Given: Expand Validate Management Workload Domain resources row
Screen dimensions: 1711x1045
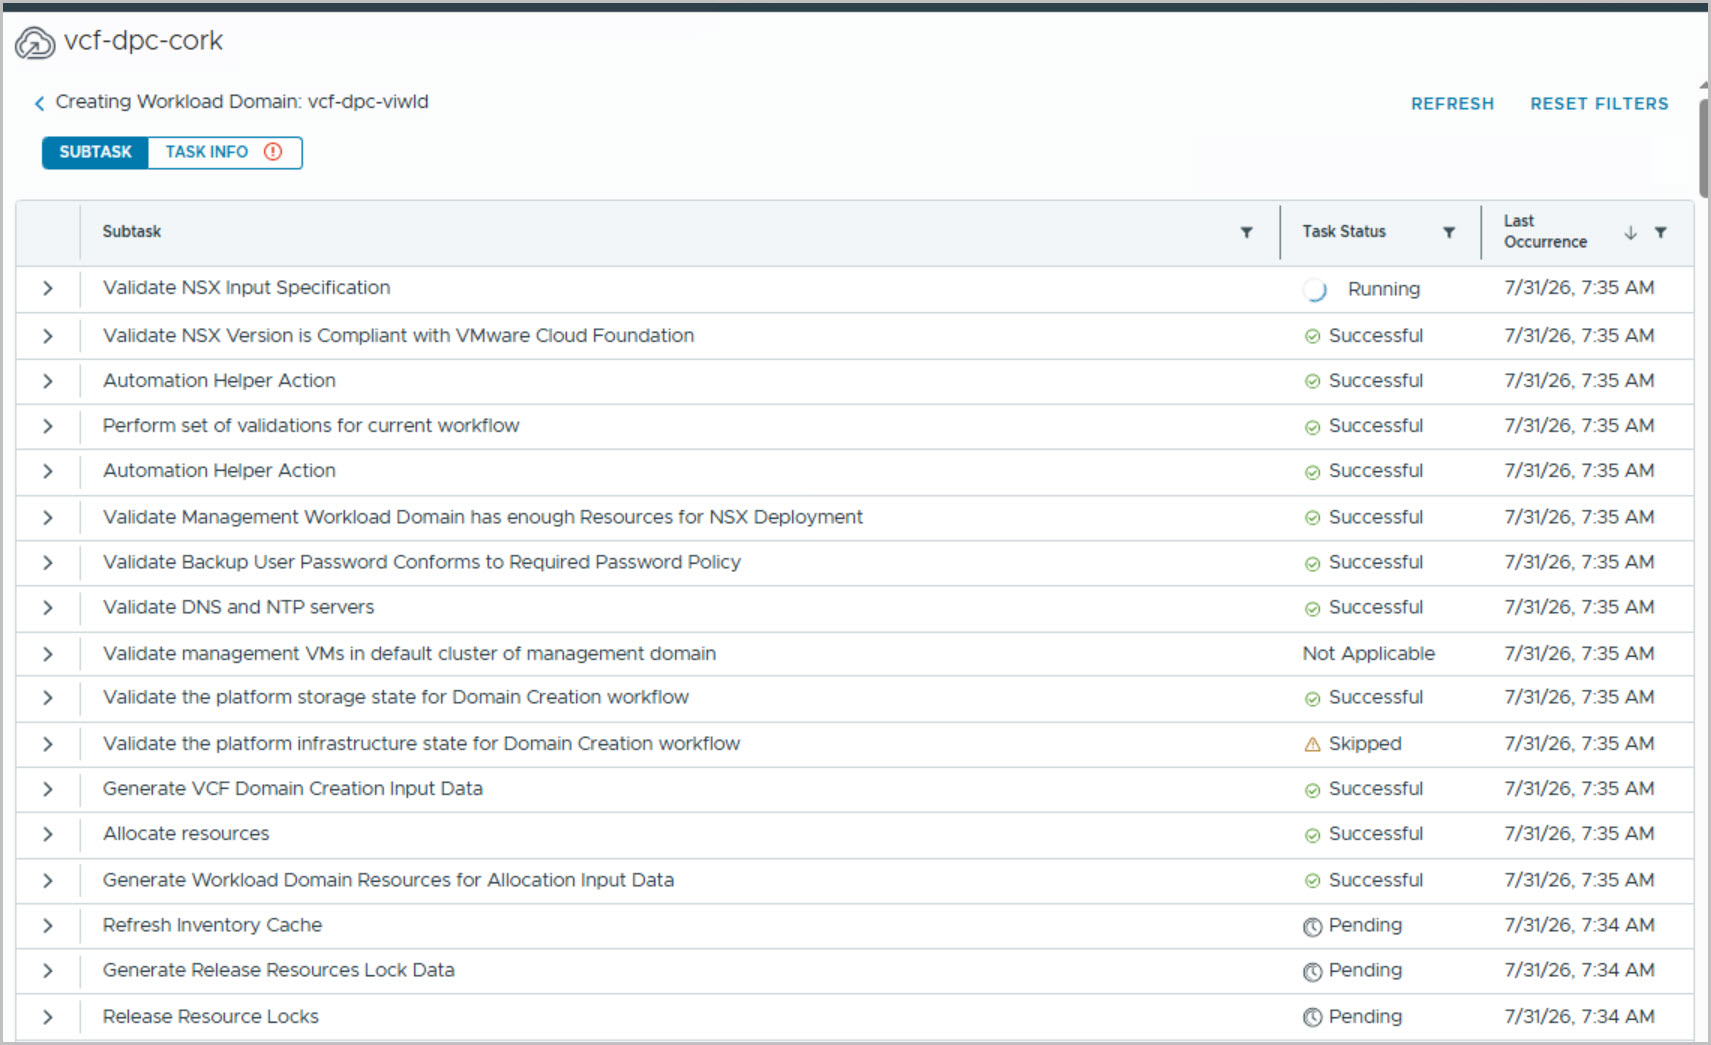Looking at the screenshot, I should 48,517.
